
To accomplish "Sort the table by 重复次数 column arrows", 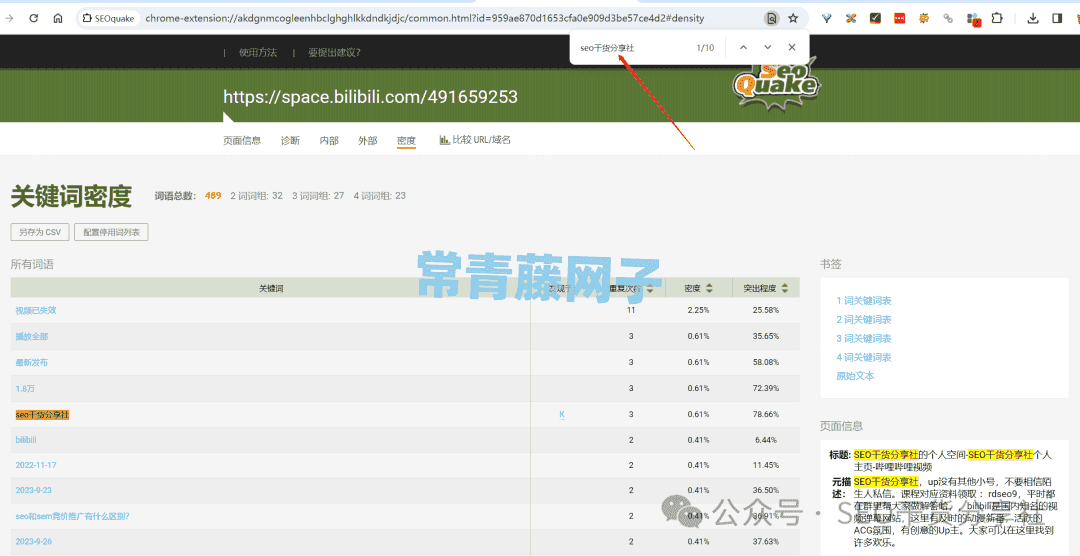I will point(650,288).
